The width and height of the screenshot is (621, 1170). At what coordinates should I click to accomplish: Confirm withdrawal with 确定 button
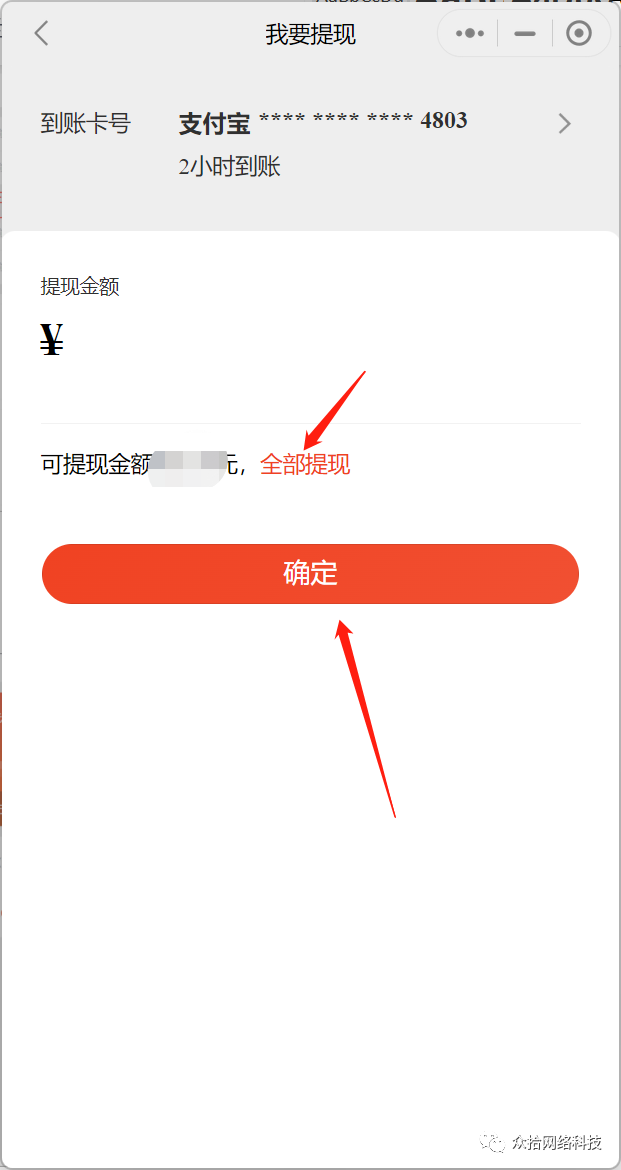coord(310,574)
